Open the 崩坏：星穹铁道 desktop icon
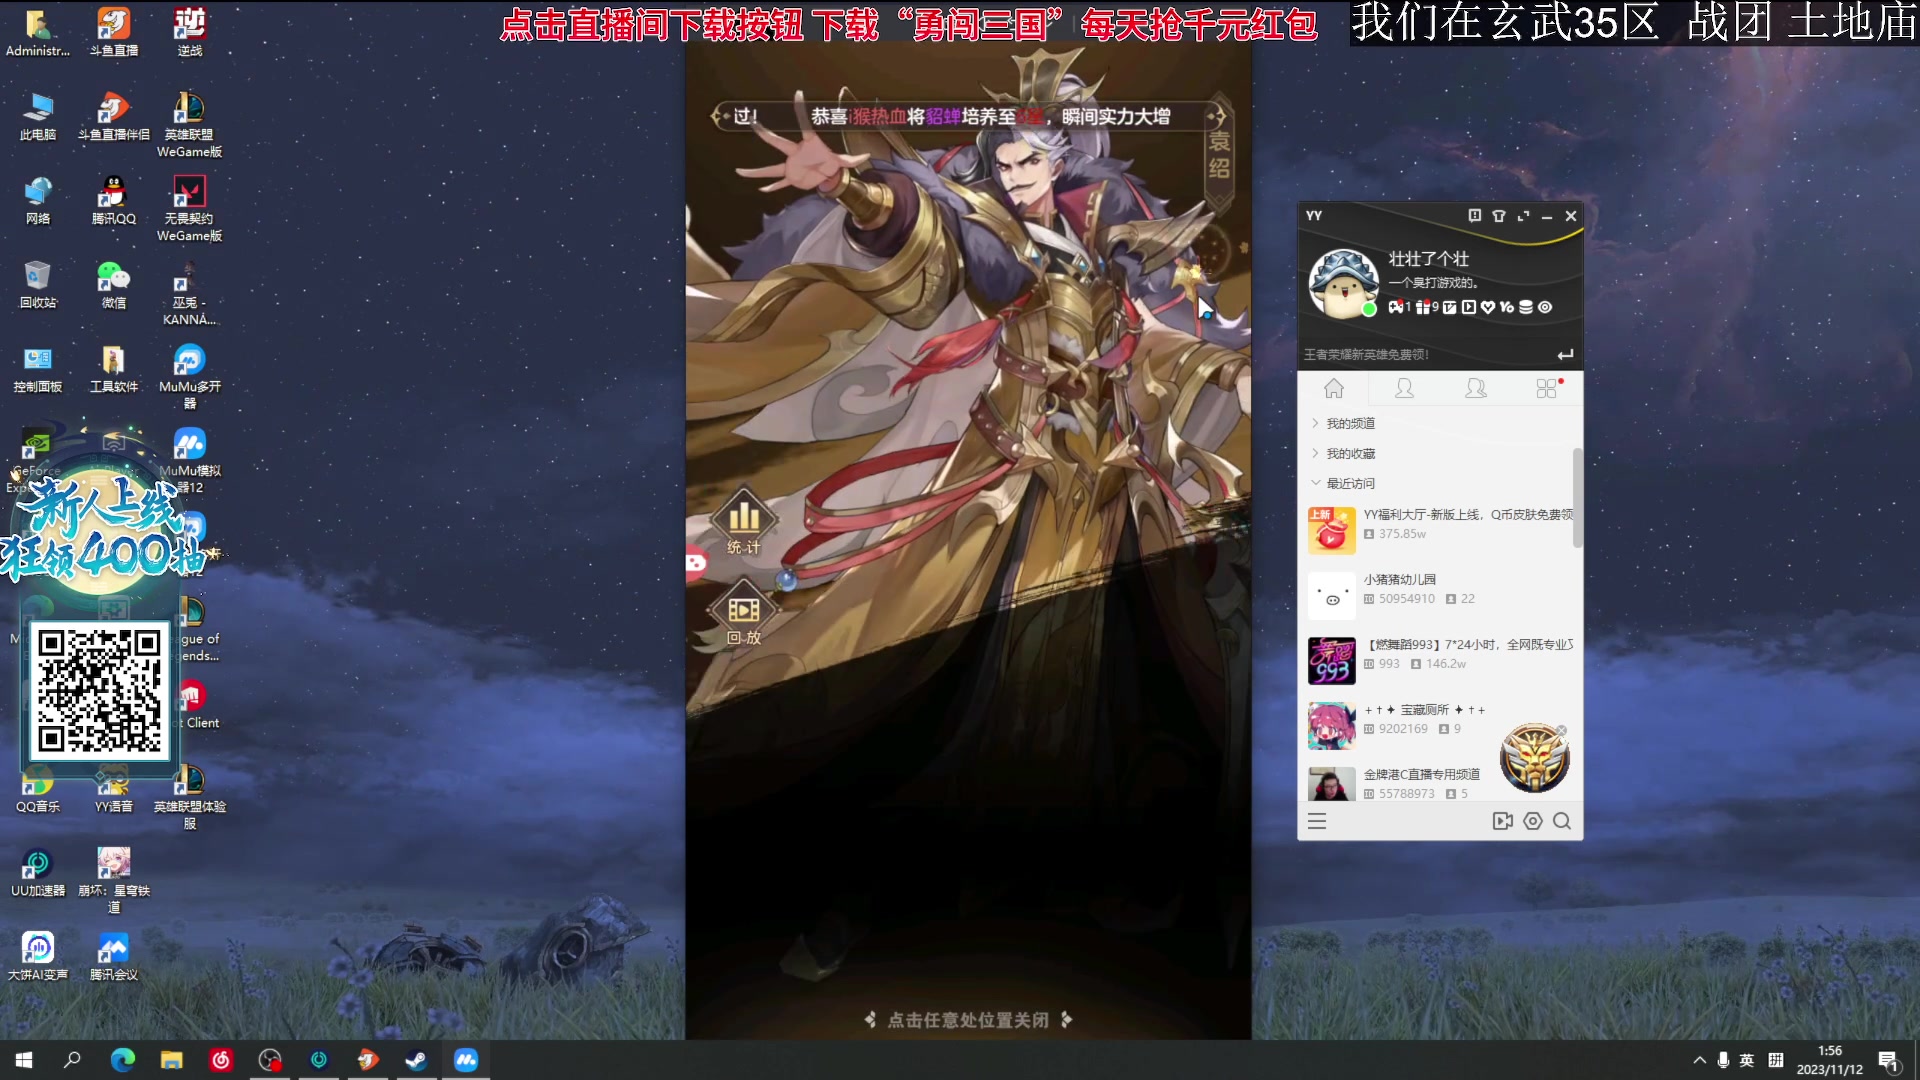This screenshot has height=1080, width=1920. point(114,880)
